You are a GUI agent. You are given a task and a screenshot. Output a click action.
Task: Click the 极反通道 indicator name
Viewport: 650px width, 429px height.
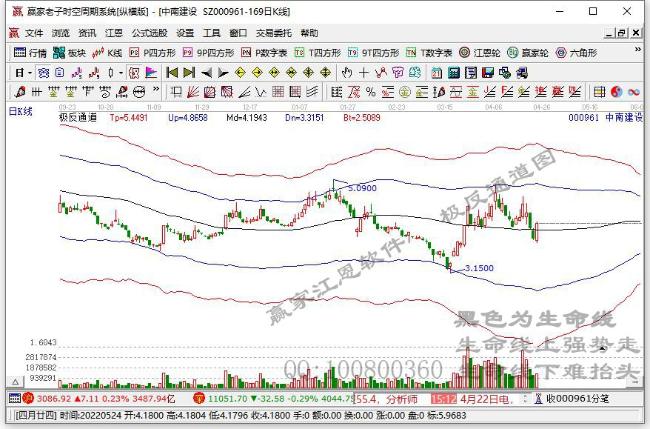78,117
